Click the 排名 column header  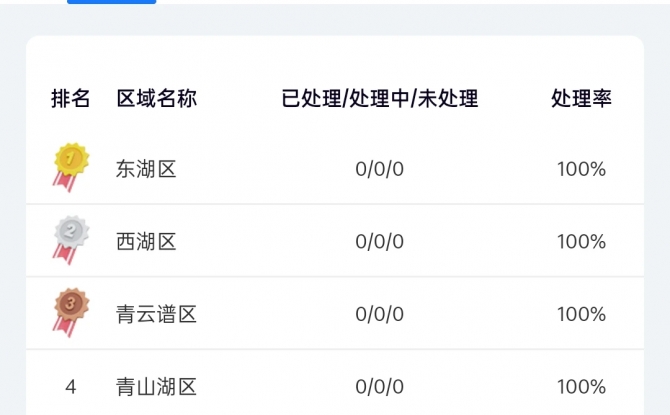pyautogui.click(x=71, y=98)
